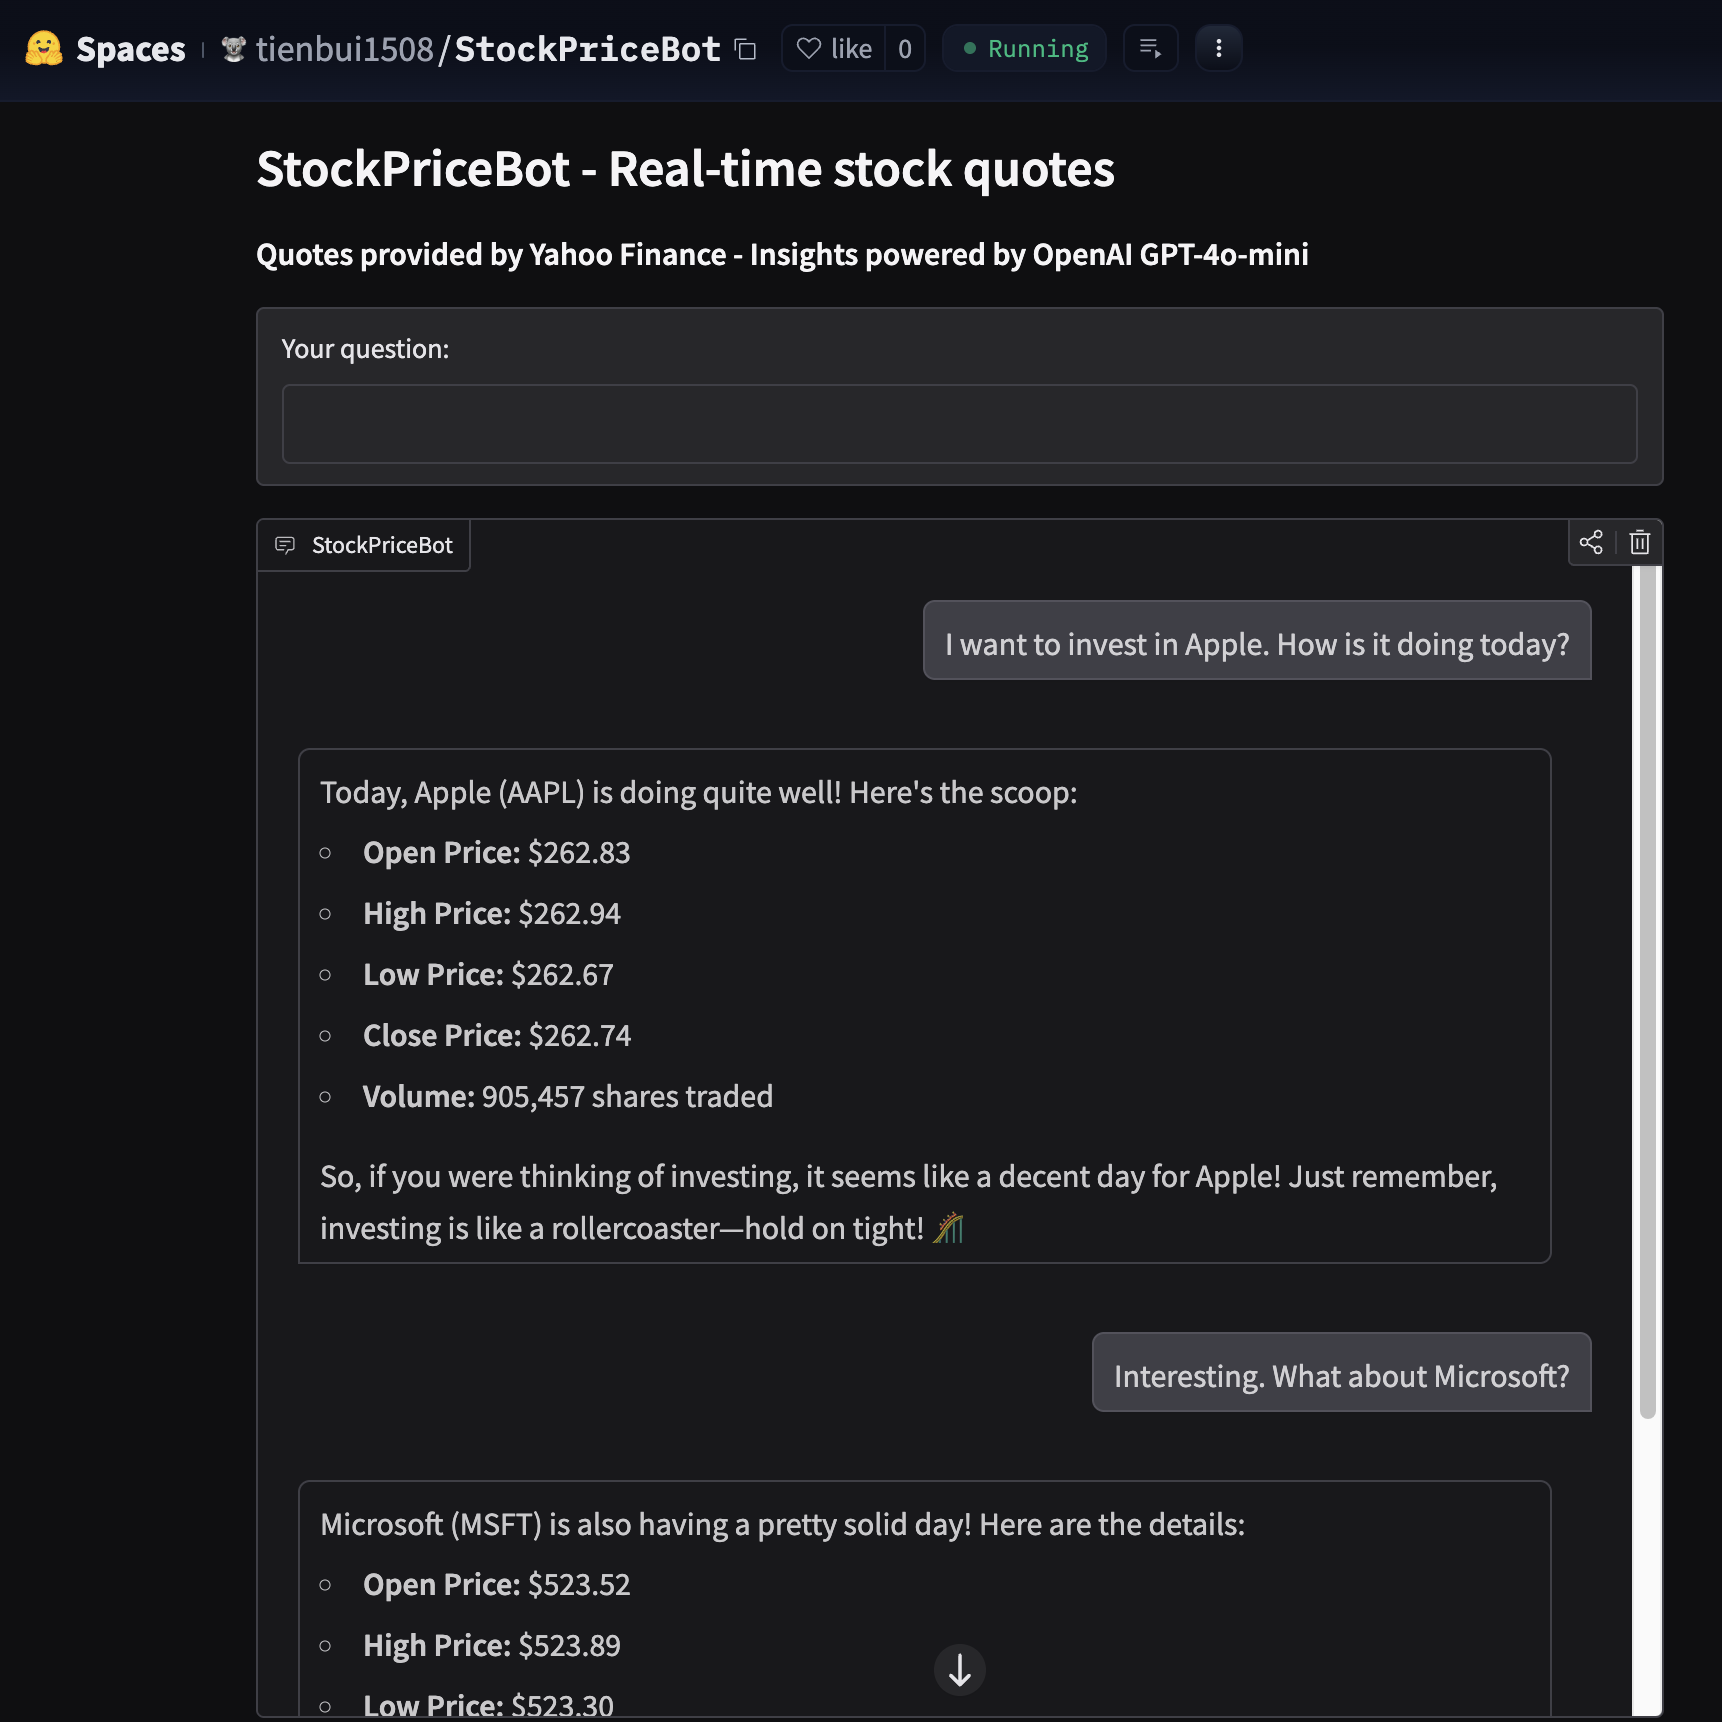
Task: Open the three-dot options menu
Action: (x=1218, y=49)
